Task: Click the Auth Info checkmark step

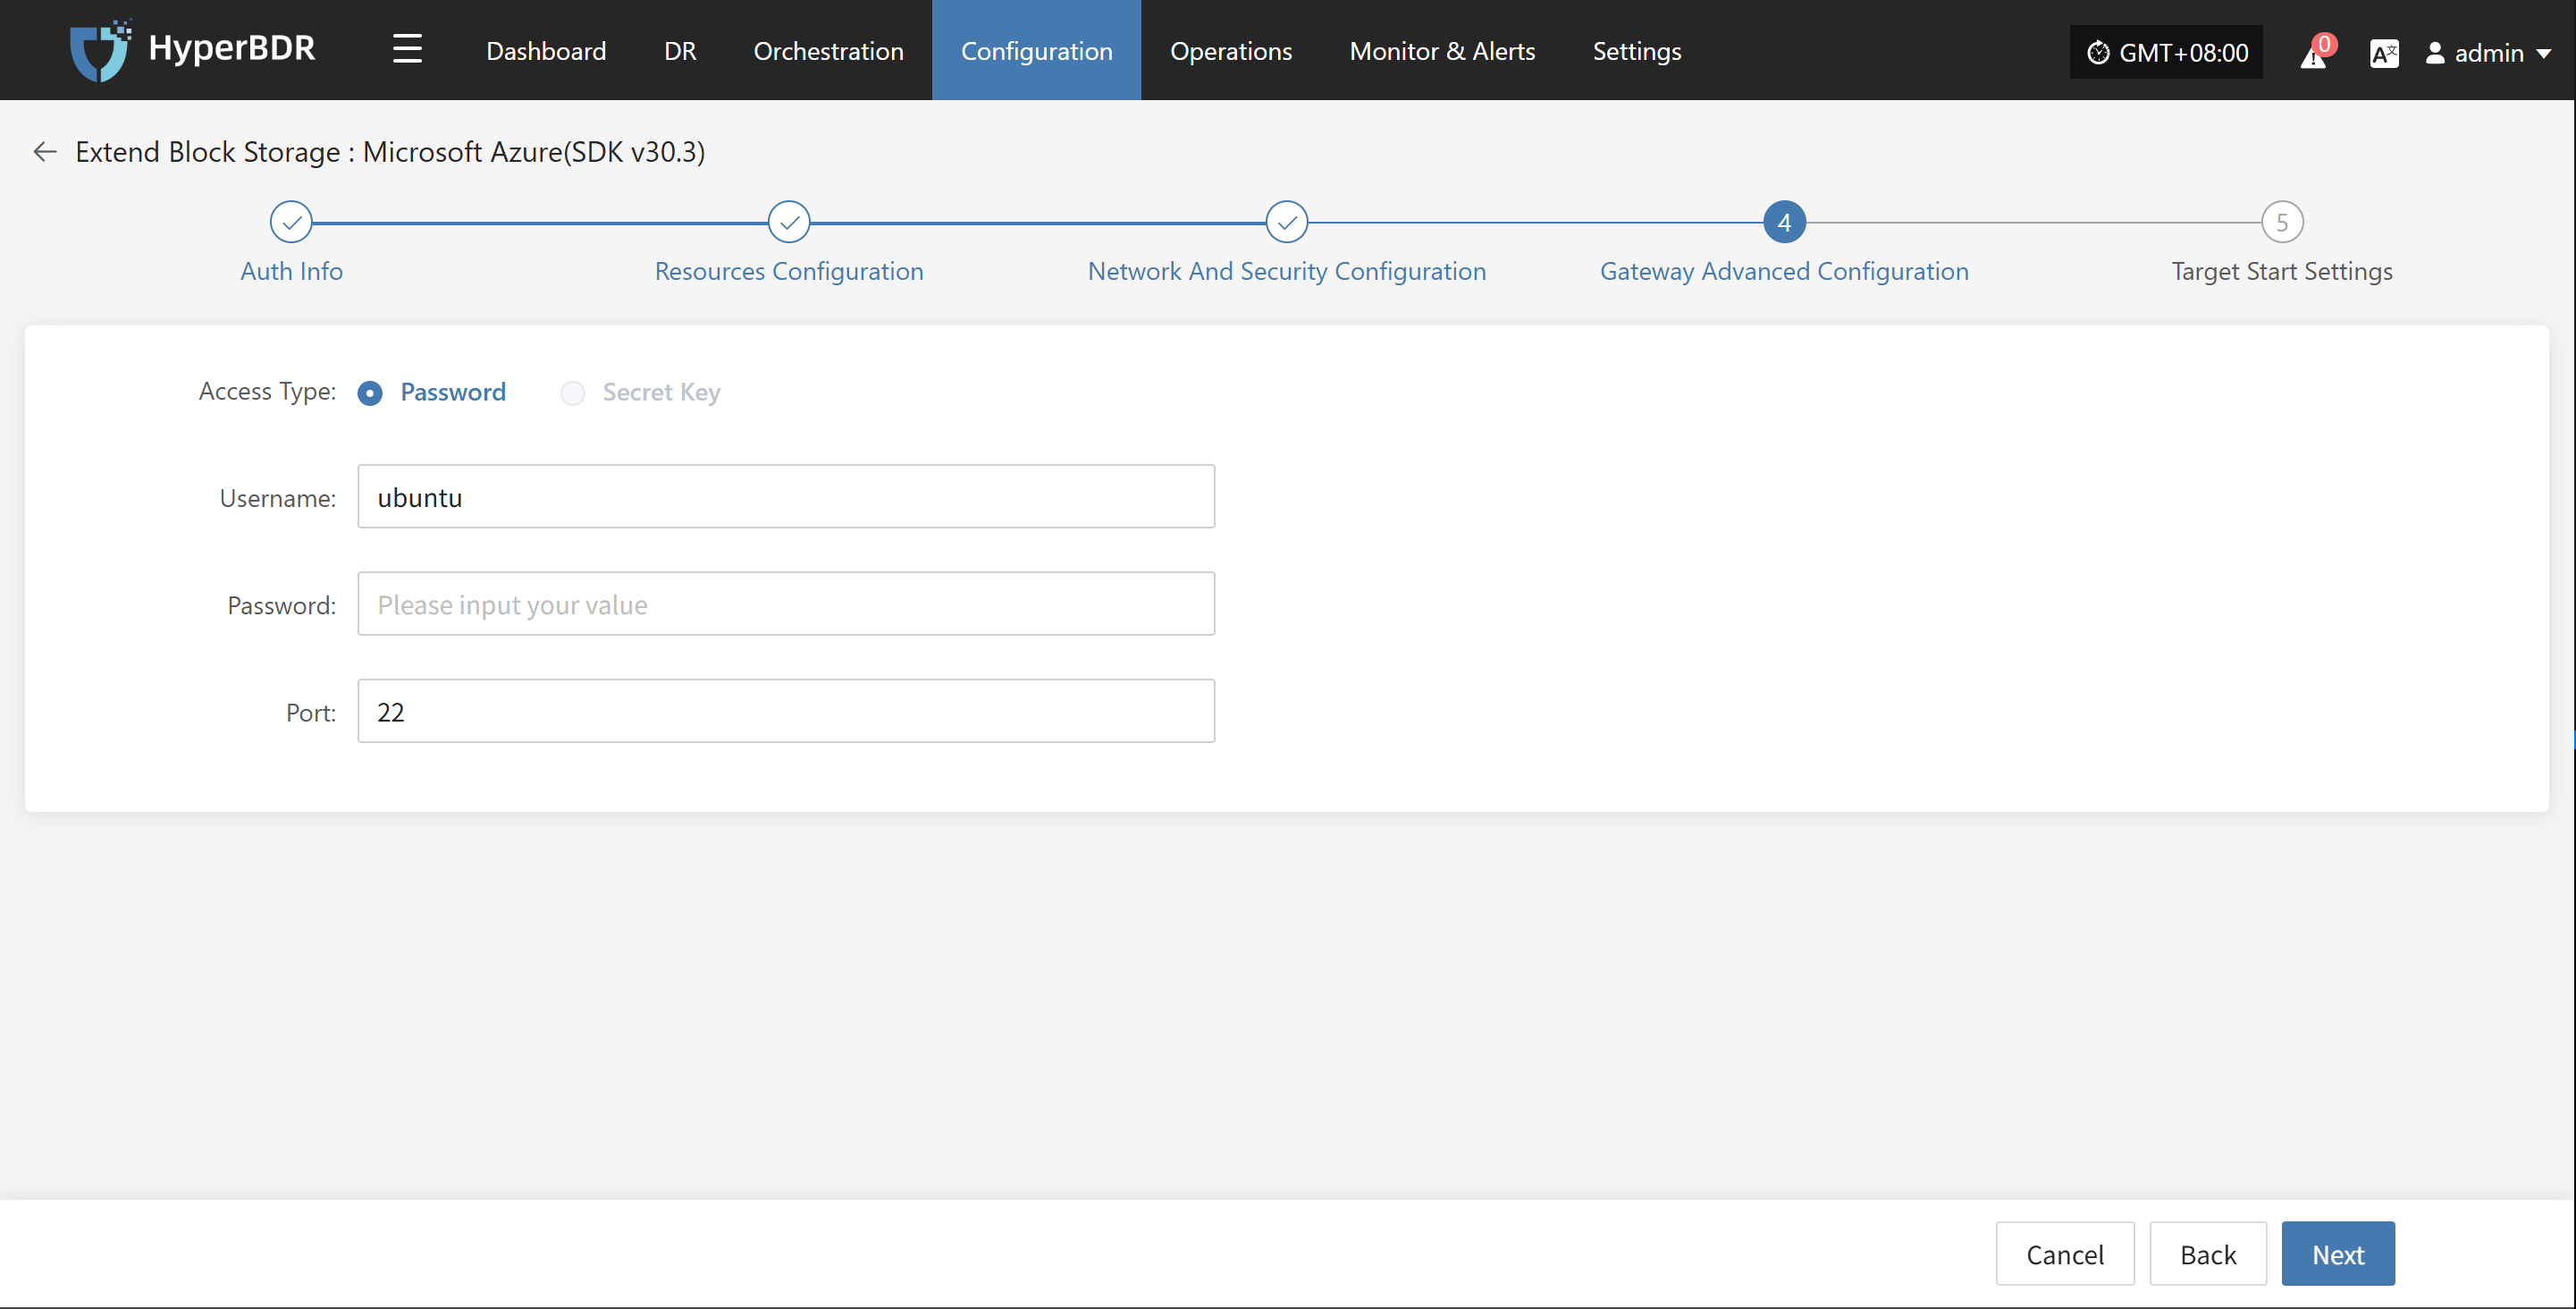Action: click(291, 222)
